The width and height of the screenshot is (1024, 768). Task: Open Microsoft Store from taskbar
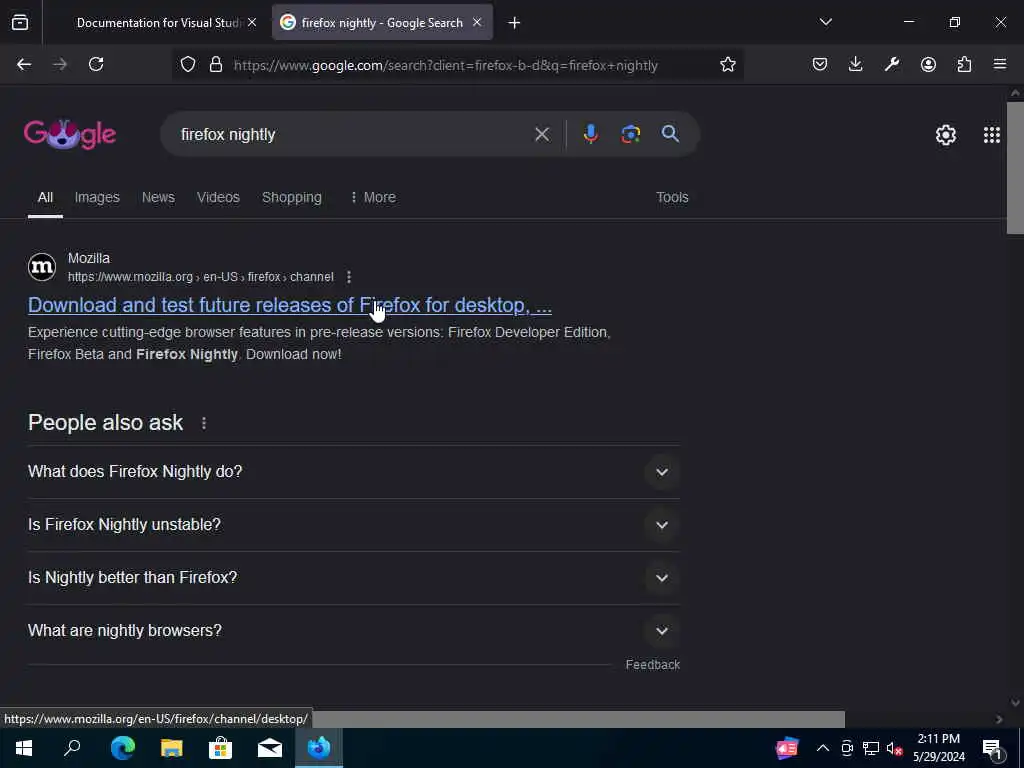221,748
